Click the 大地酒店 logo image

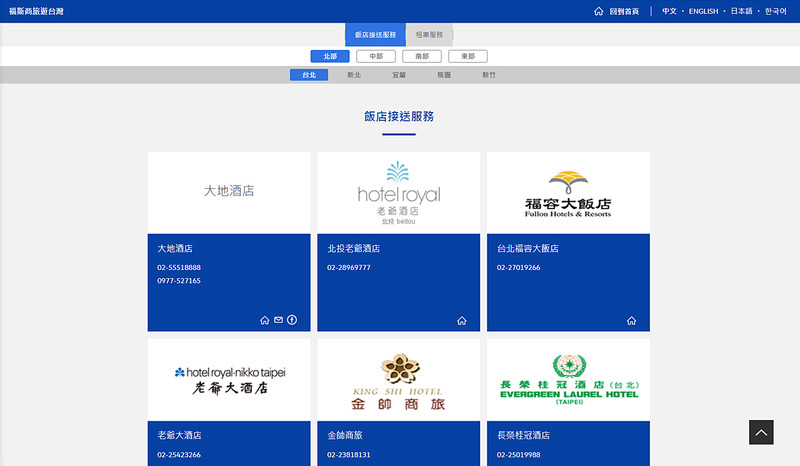(229, 192)
